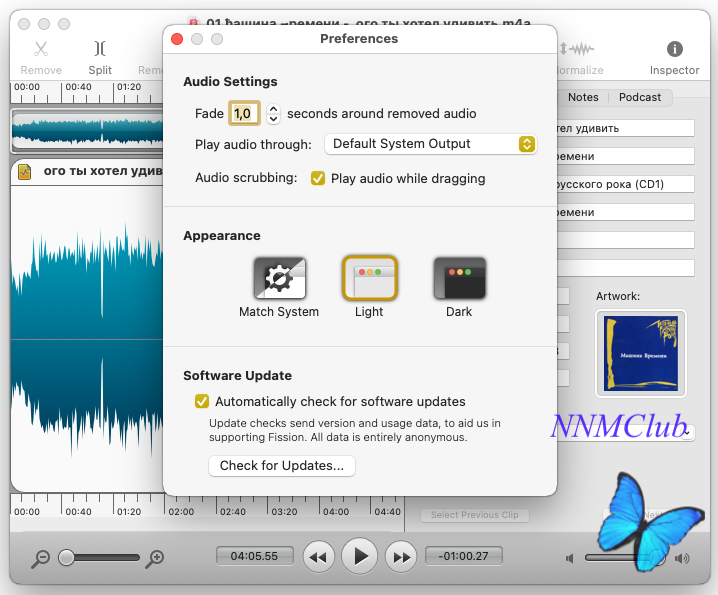Viewport: 718px width, 595px height.
Task: Click the album field containing '(CD1)'
Action: (626, 184)
